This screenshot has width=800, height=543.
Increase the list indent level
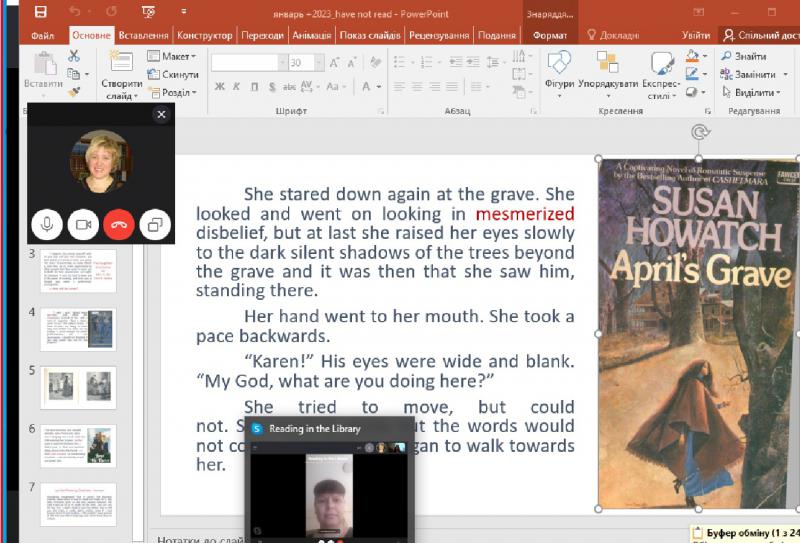(473, 62)
